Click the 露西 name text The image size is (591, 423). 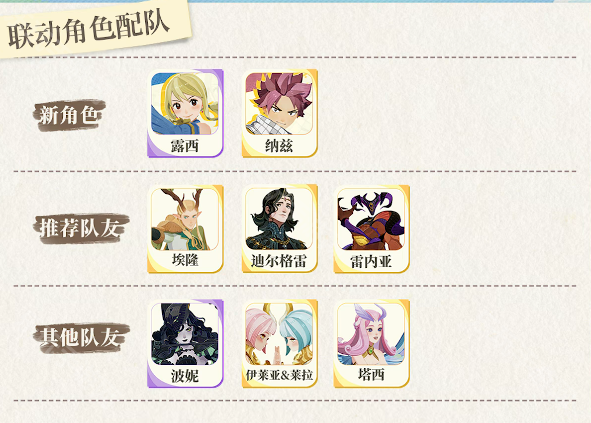coord(185,146)
